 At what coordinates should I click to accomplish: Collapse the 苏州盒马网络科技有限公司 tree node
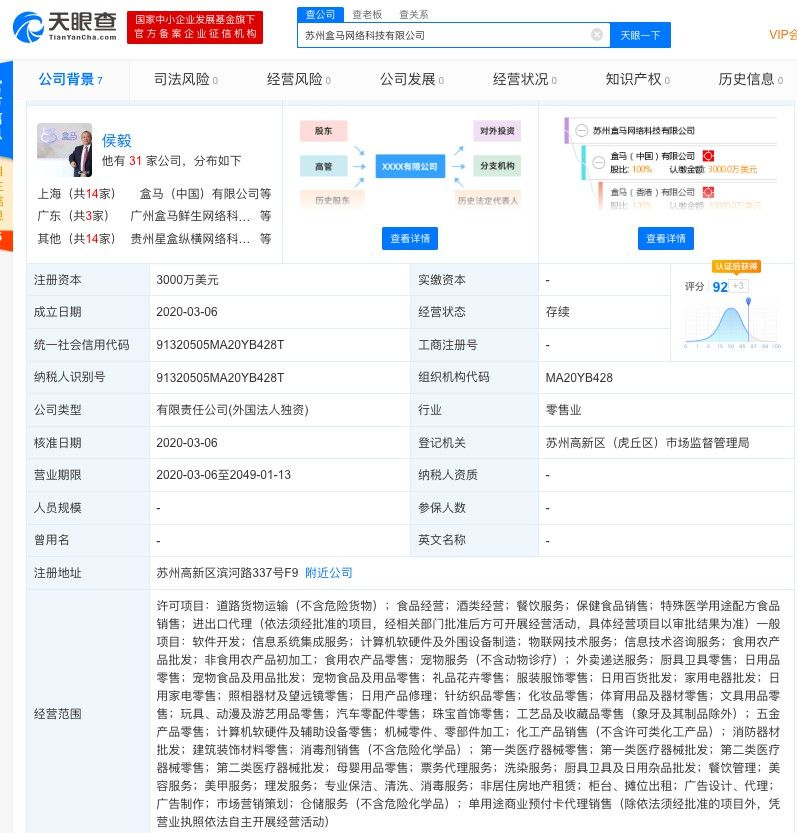[x=582, y=131]
